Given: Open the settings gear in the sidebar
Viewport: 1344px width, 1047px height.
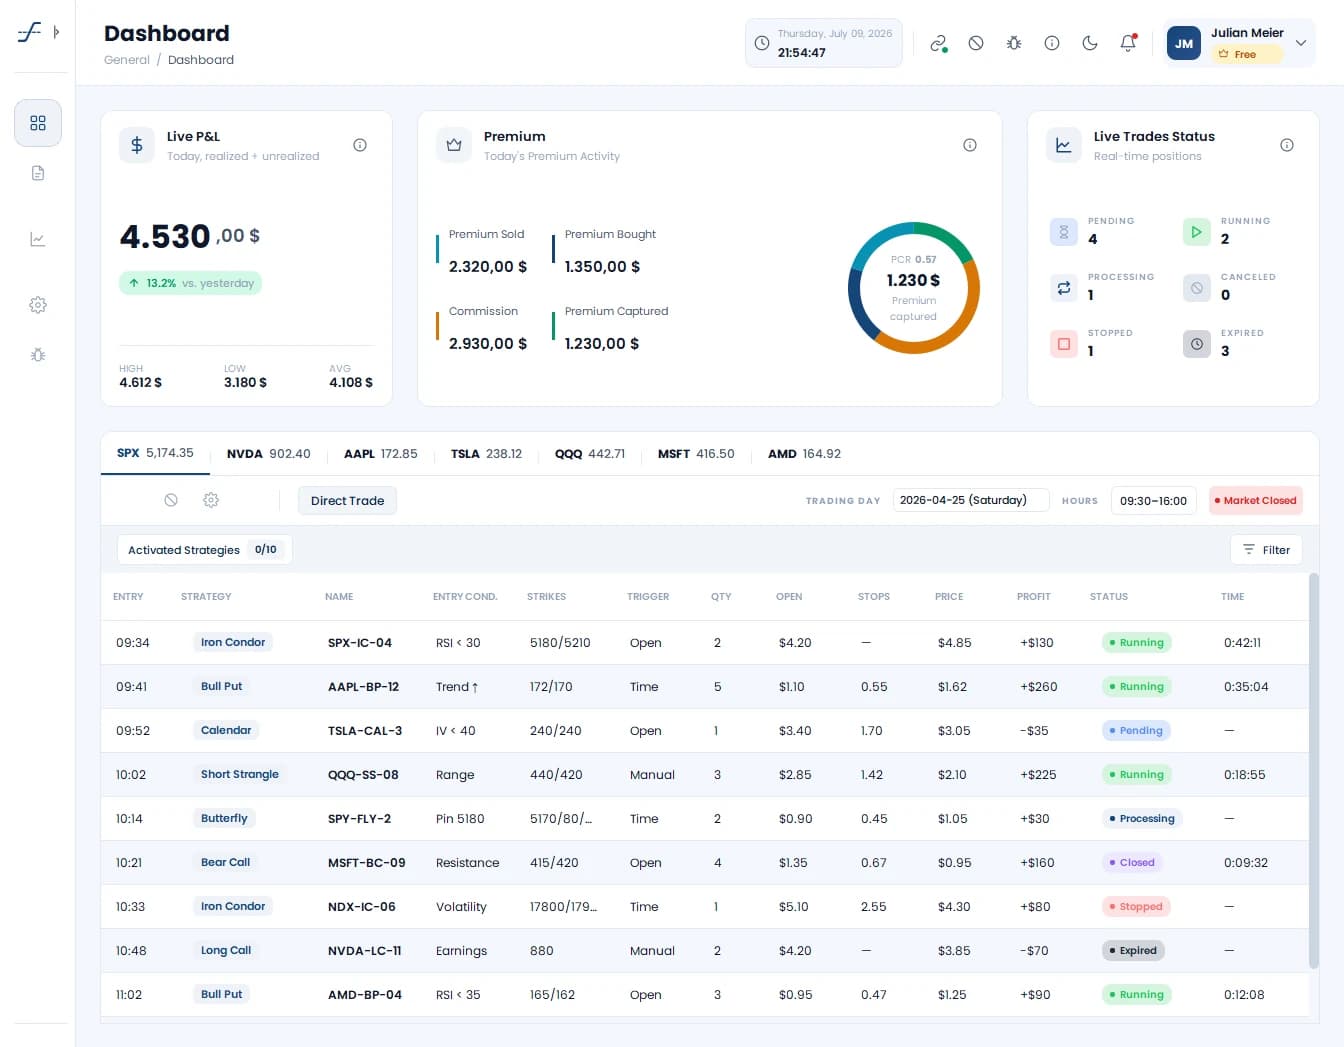Looking at the screenshot, I should (38, 305).
